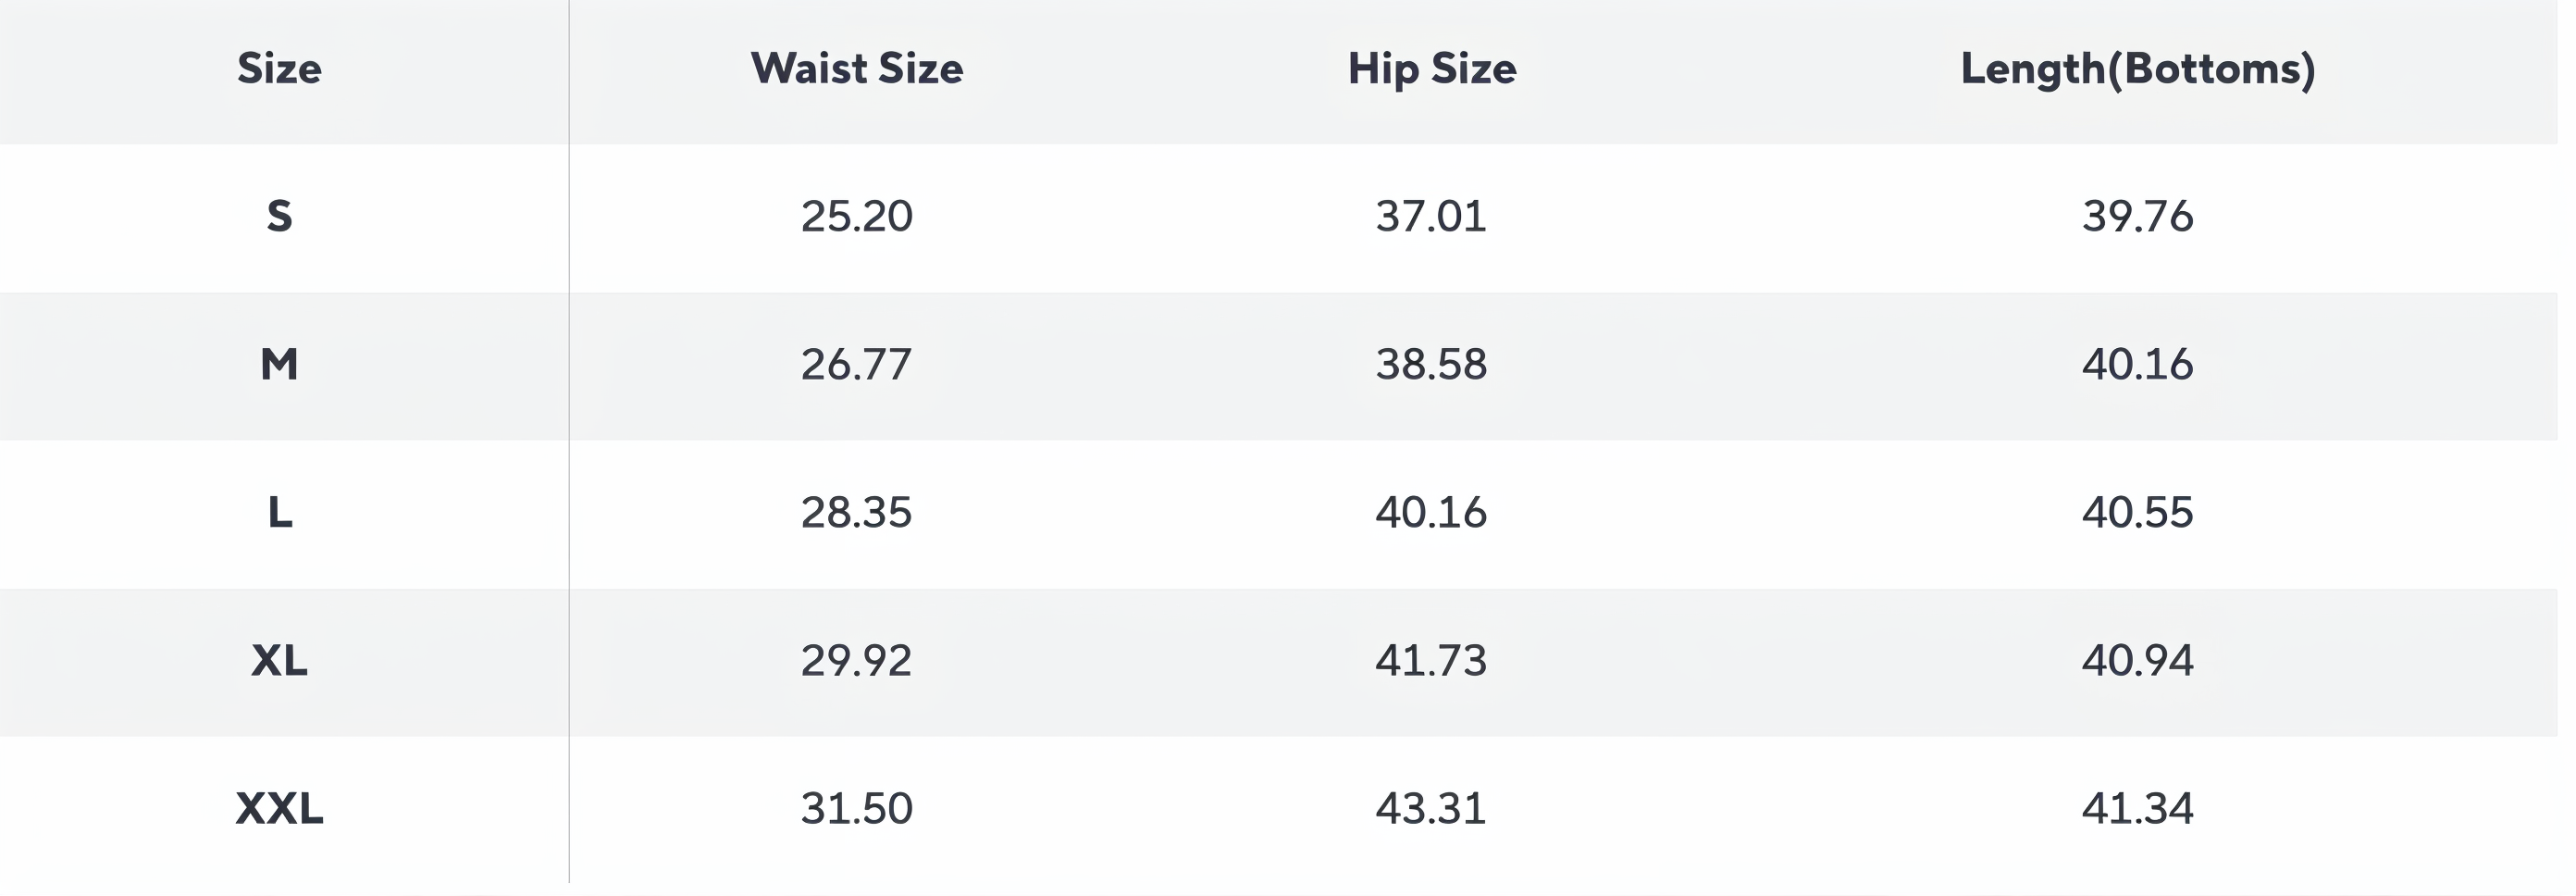Select the XL size row label
This screenshot has width=2576, height=896.
tap(279, 660)
